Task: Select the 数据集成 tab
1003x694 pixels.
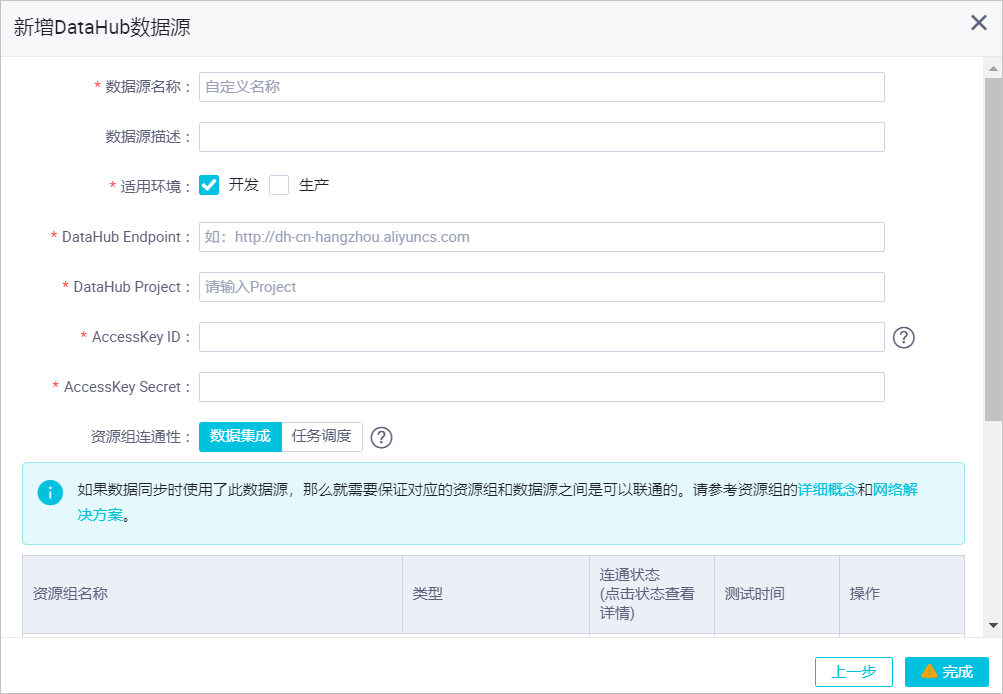Action: pos(241,437)
